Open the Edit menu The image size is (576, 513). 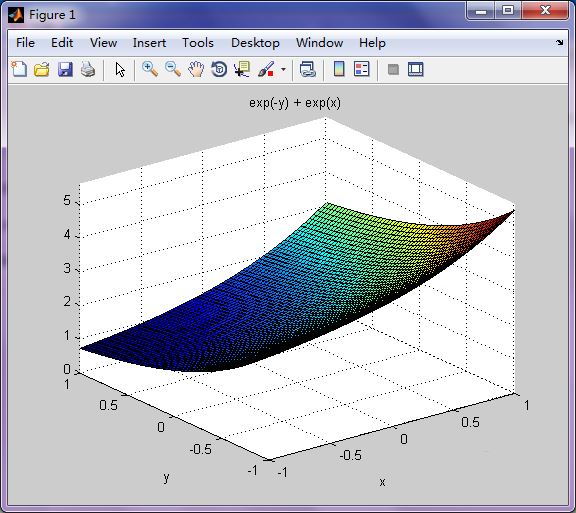62,43
